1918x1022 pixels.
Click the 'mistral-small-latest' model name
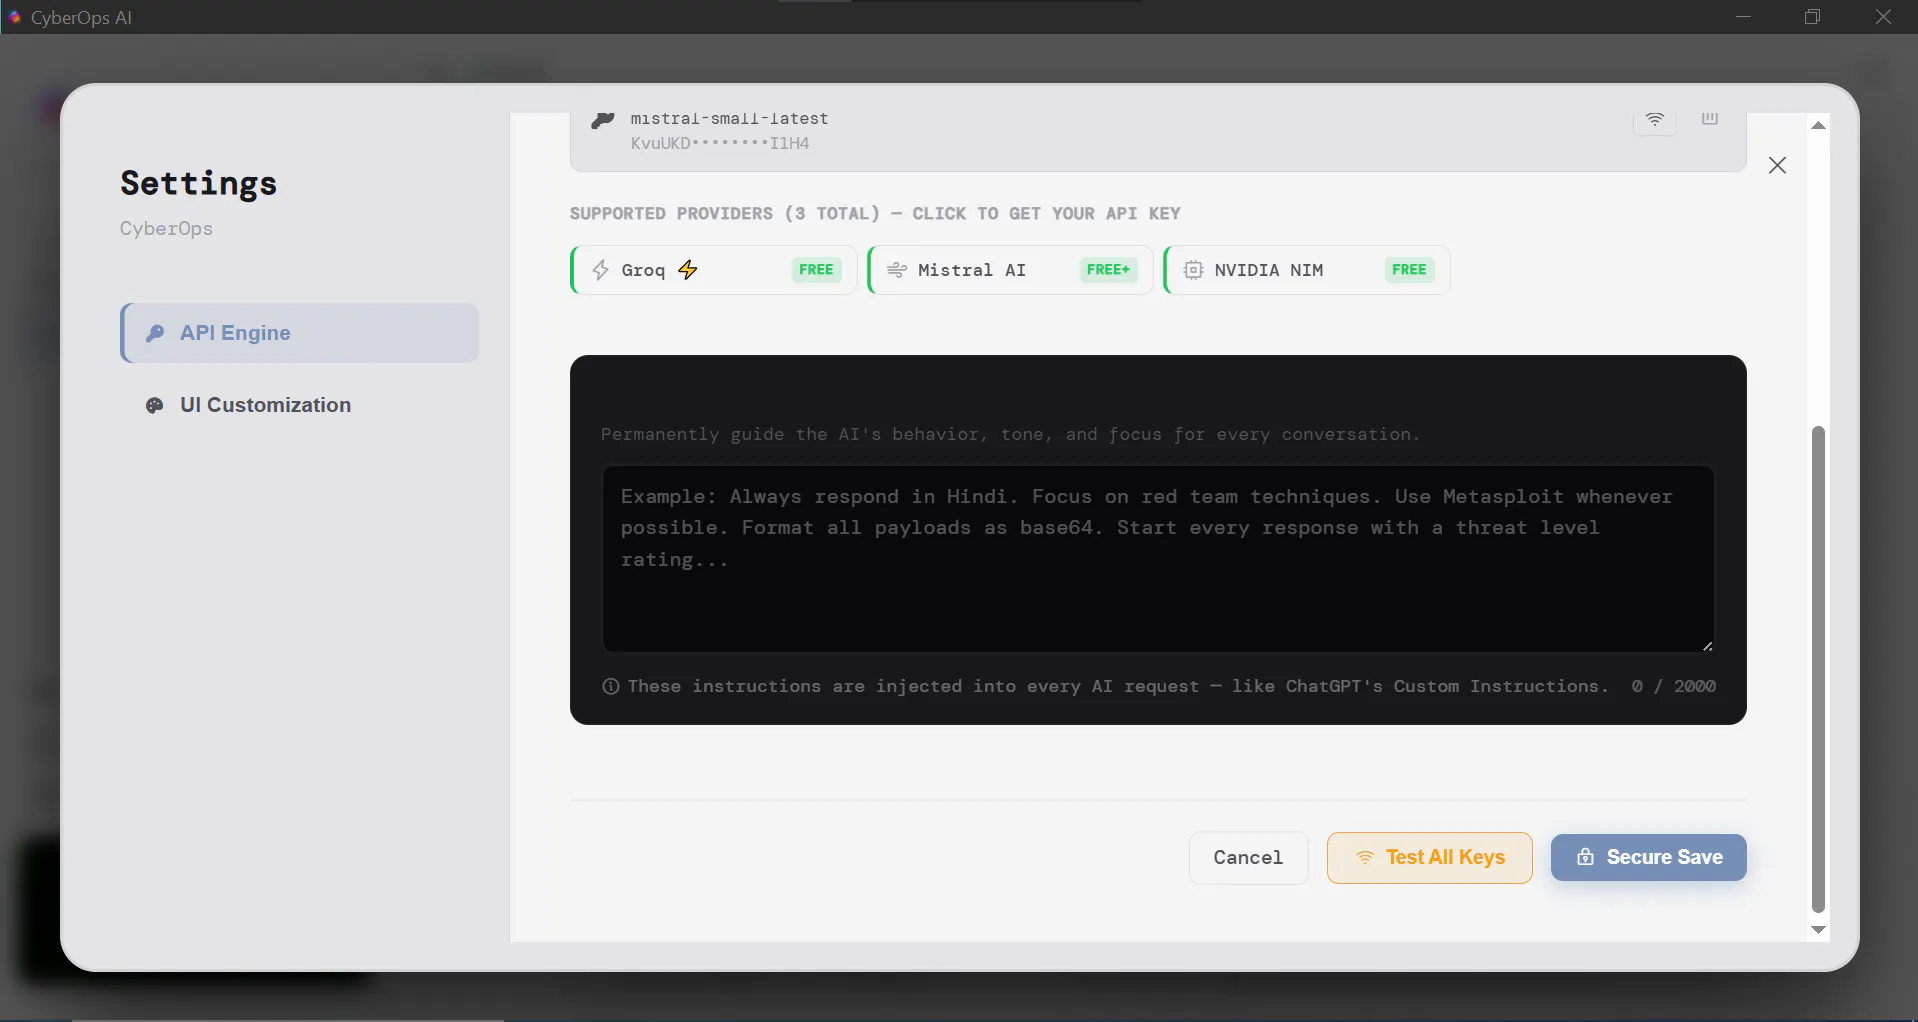tap(729, 119)
